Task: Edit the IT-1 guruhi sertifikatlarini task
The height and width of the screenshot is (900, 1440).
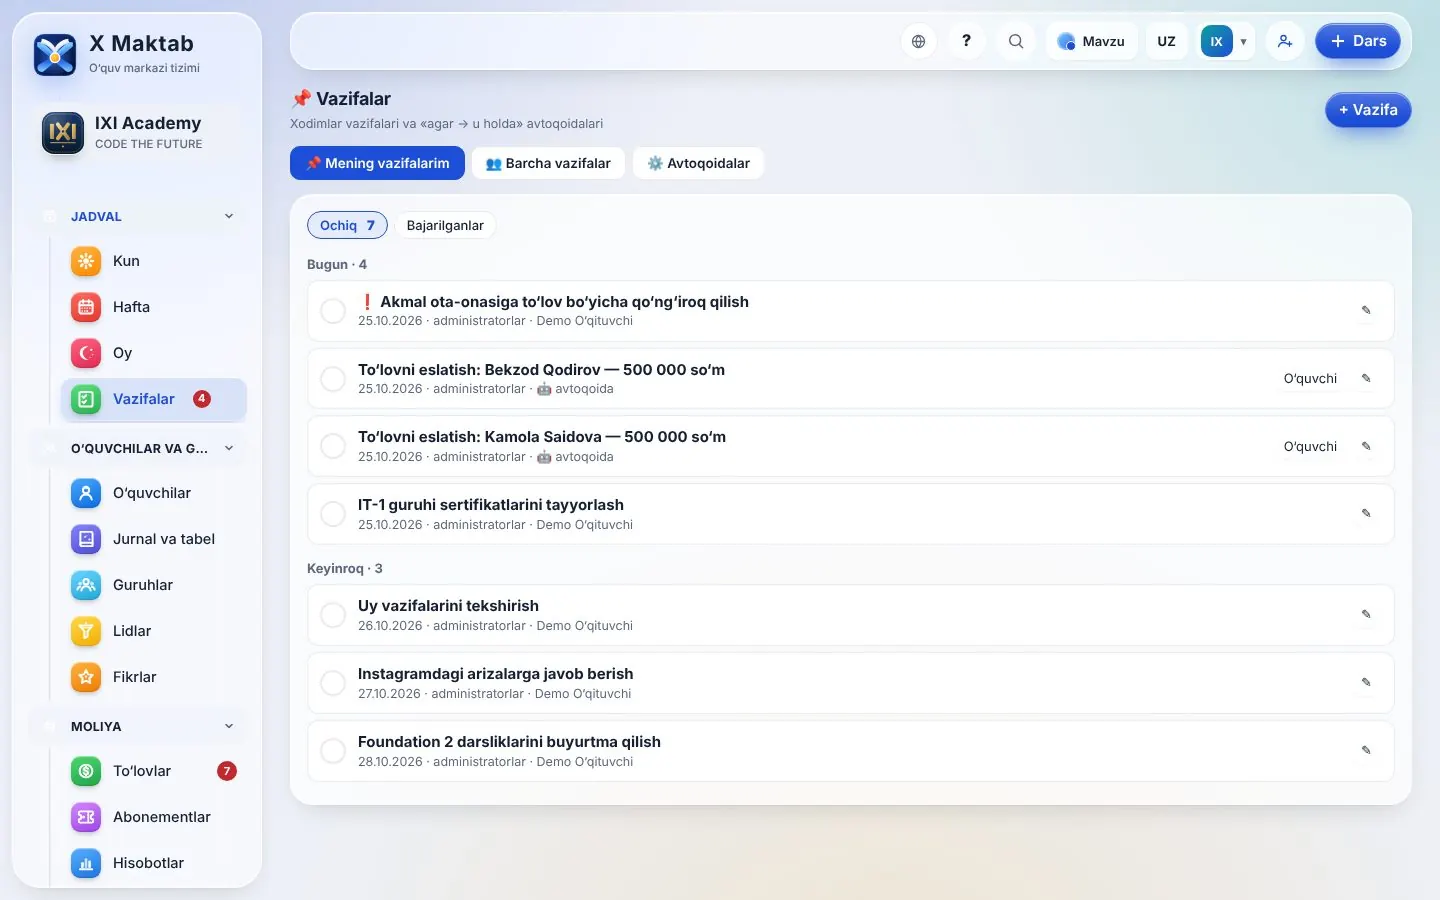Action: pos(1366,514)
